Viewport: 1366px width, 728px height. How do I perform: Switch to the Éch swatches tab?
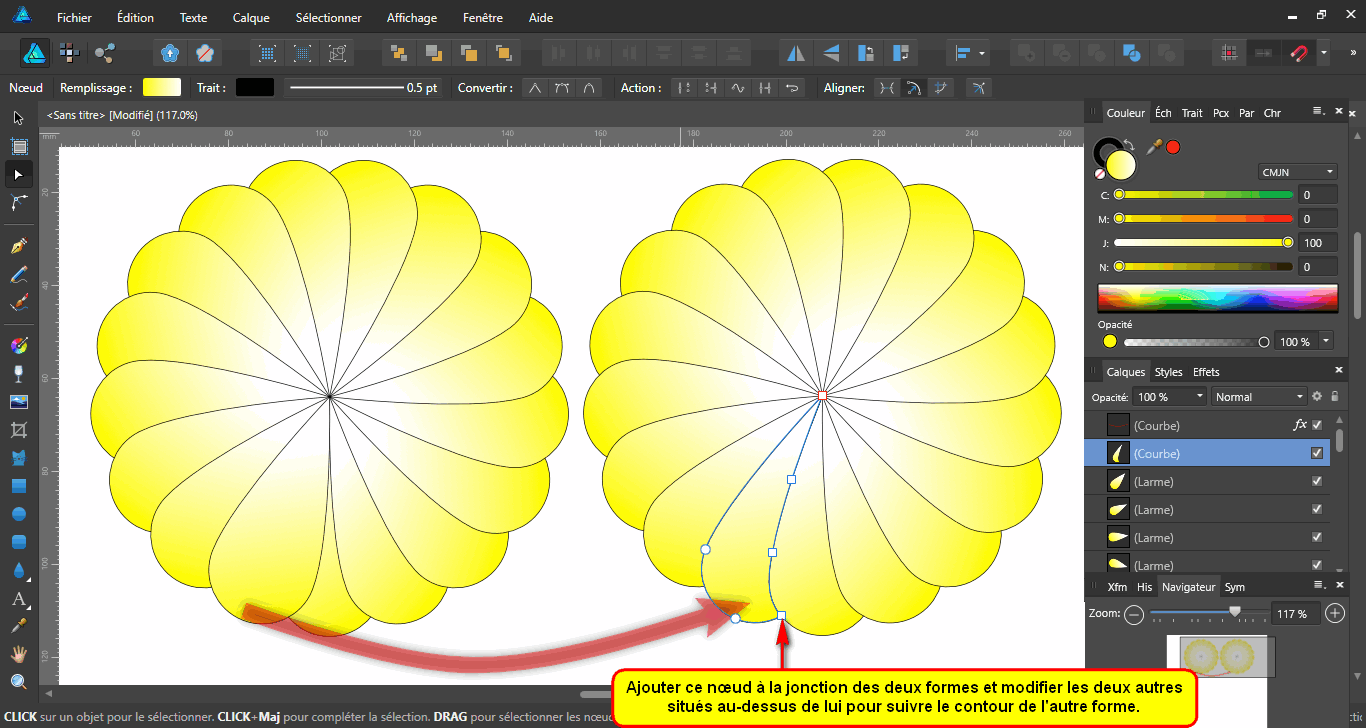(1163, 113)
